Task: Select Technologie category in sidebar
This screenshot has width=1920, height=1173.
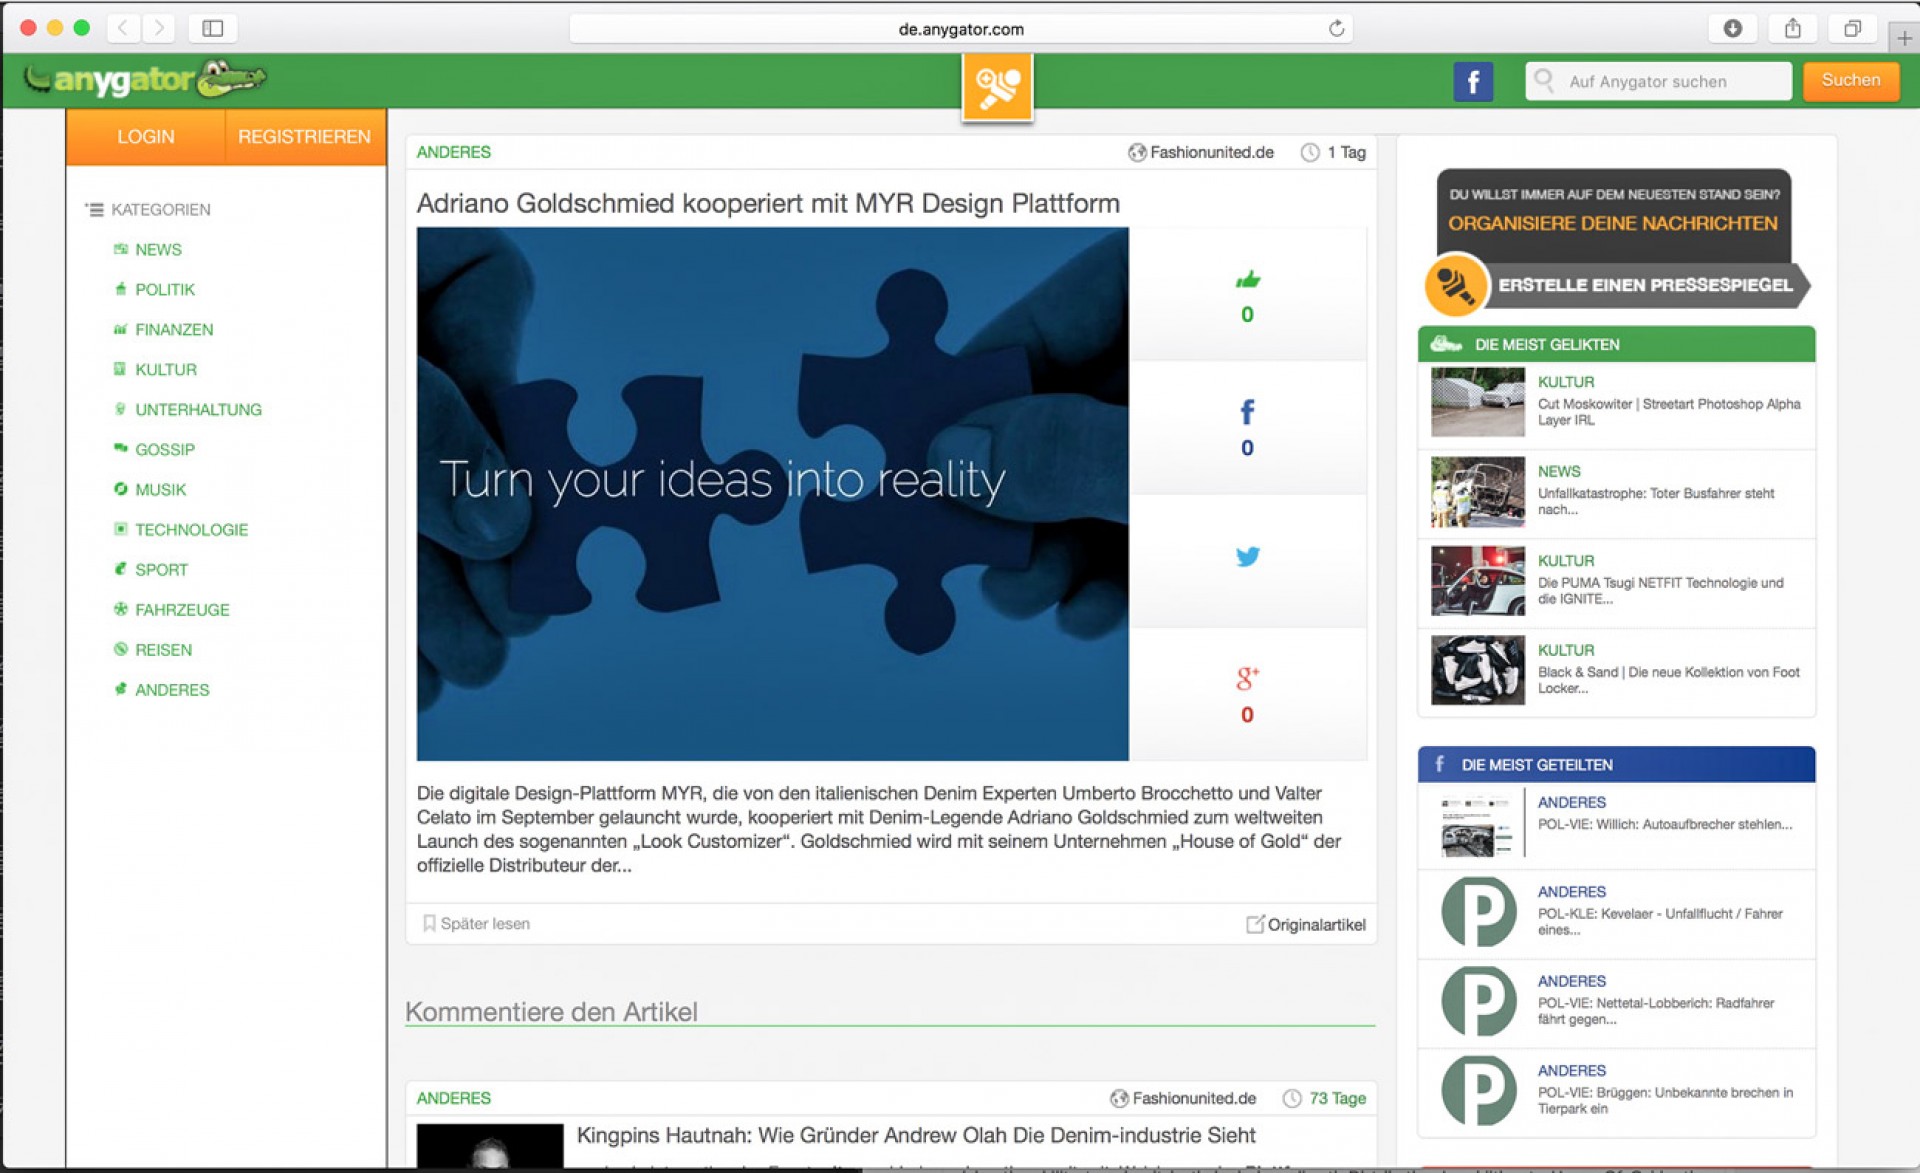Action: [191, 529]
